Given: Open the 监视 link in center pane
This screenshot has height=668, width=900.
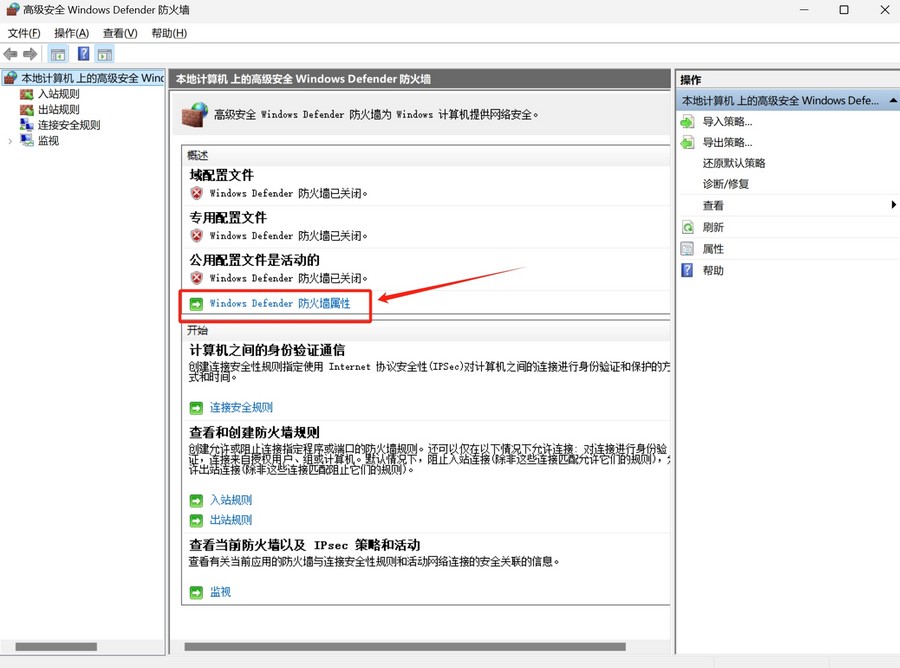Looking at the screenshot, I should 220,592.
